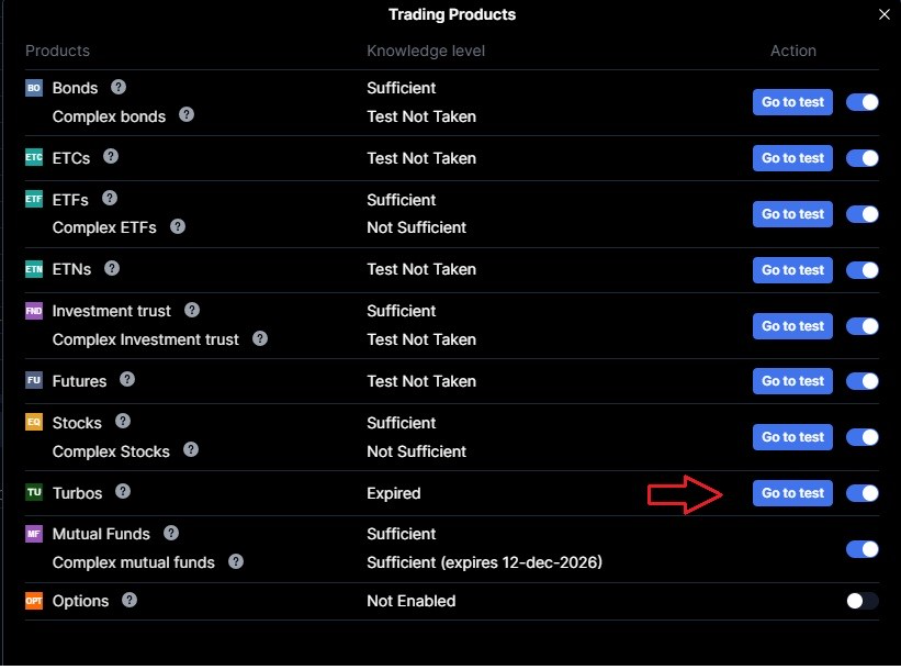The width and height of the screenshot is (901, 666).
Task: Click the help icon beside Futures
Action: click(127, 379)
